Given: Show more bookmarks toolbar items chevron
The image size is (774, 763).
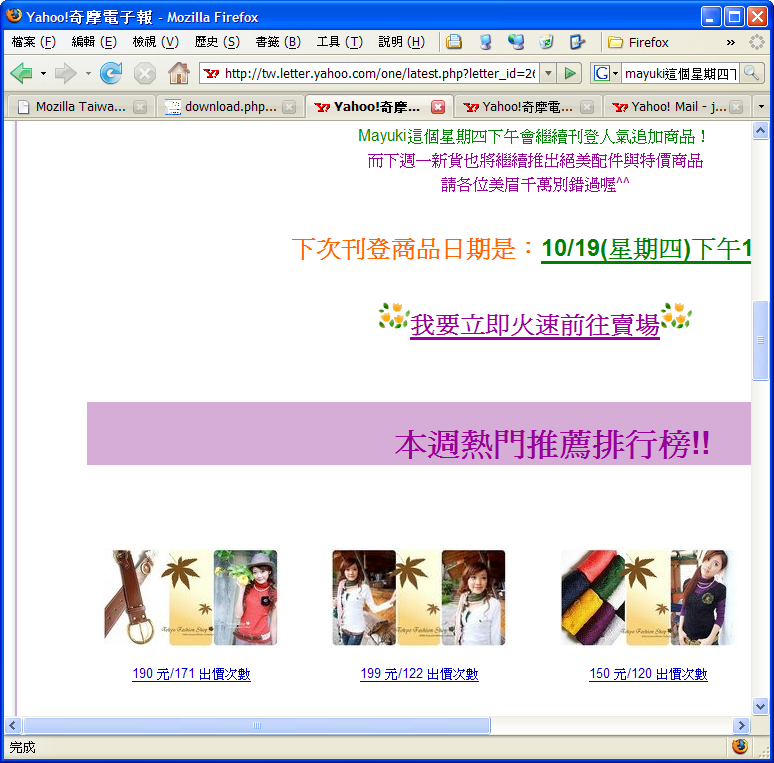Looking at the screenshot, I should 731,42.
